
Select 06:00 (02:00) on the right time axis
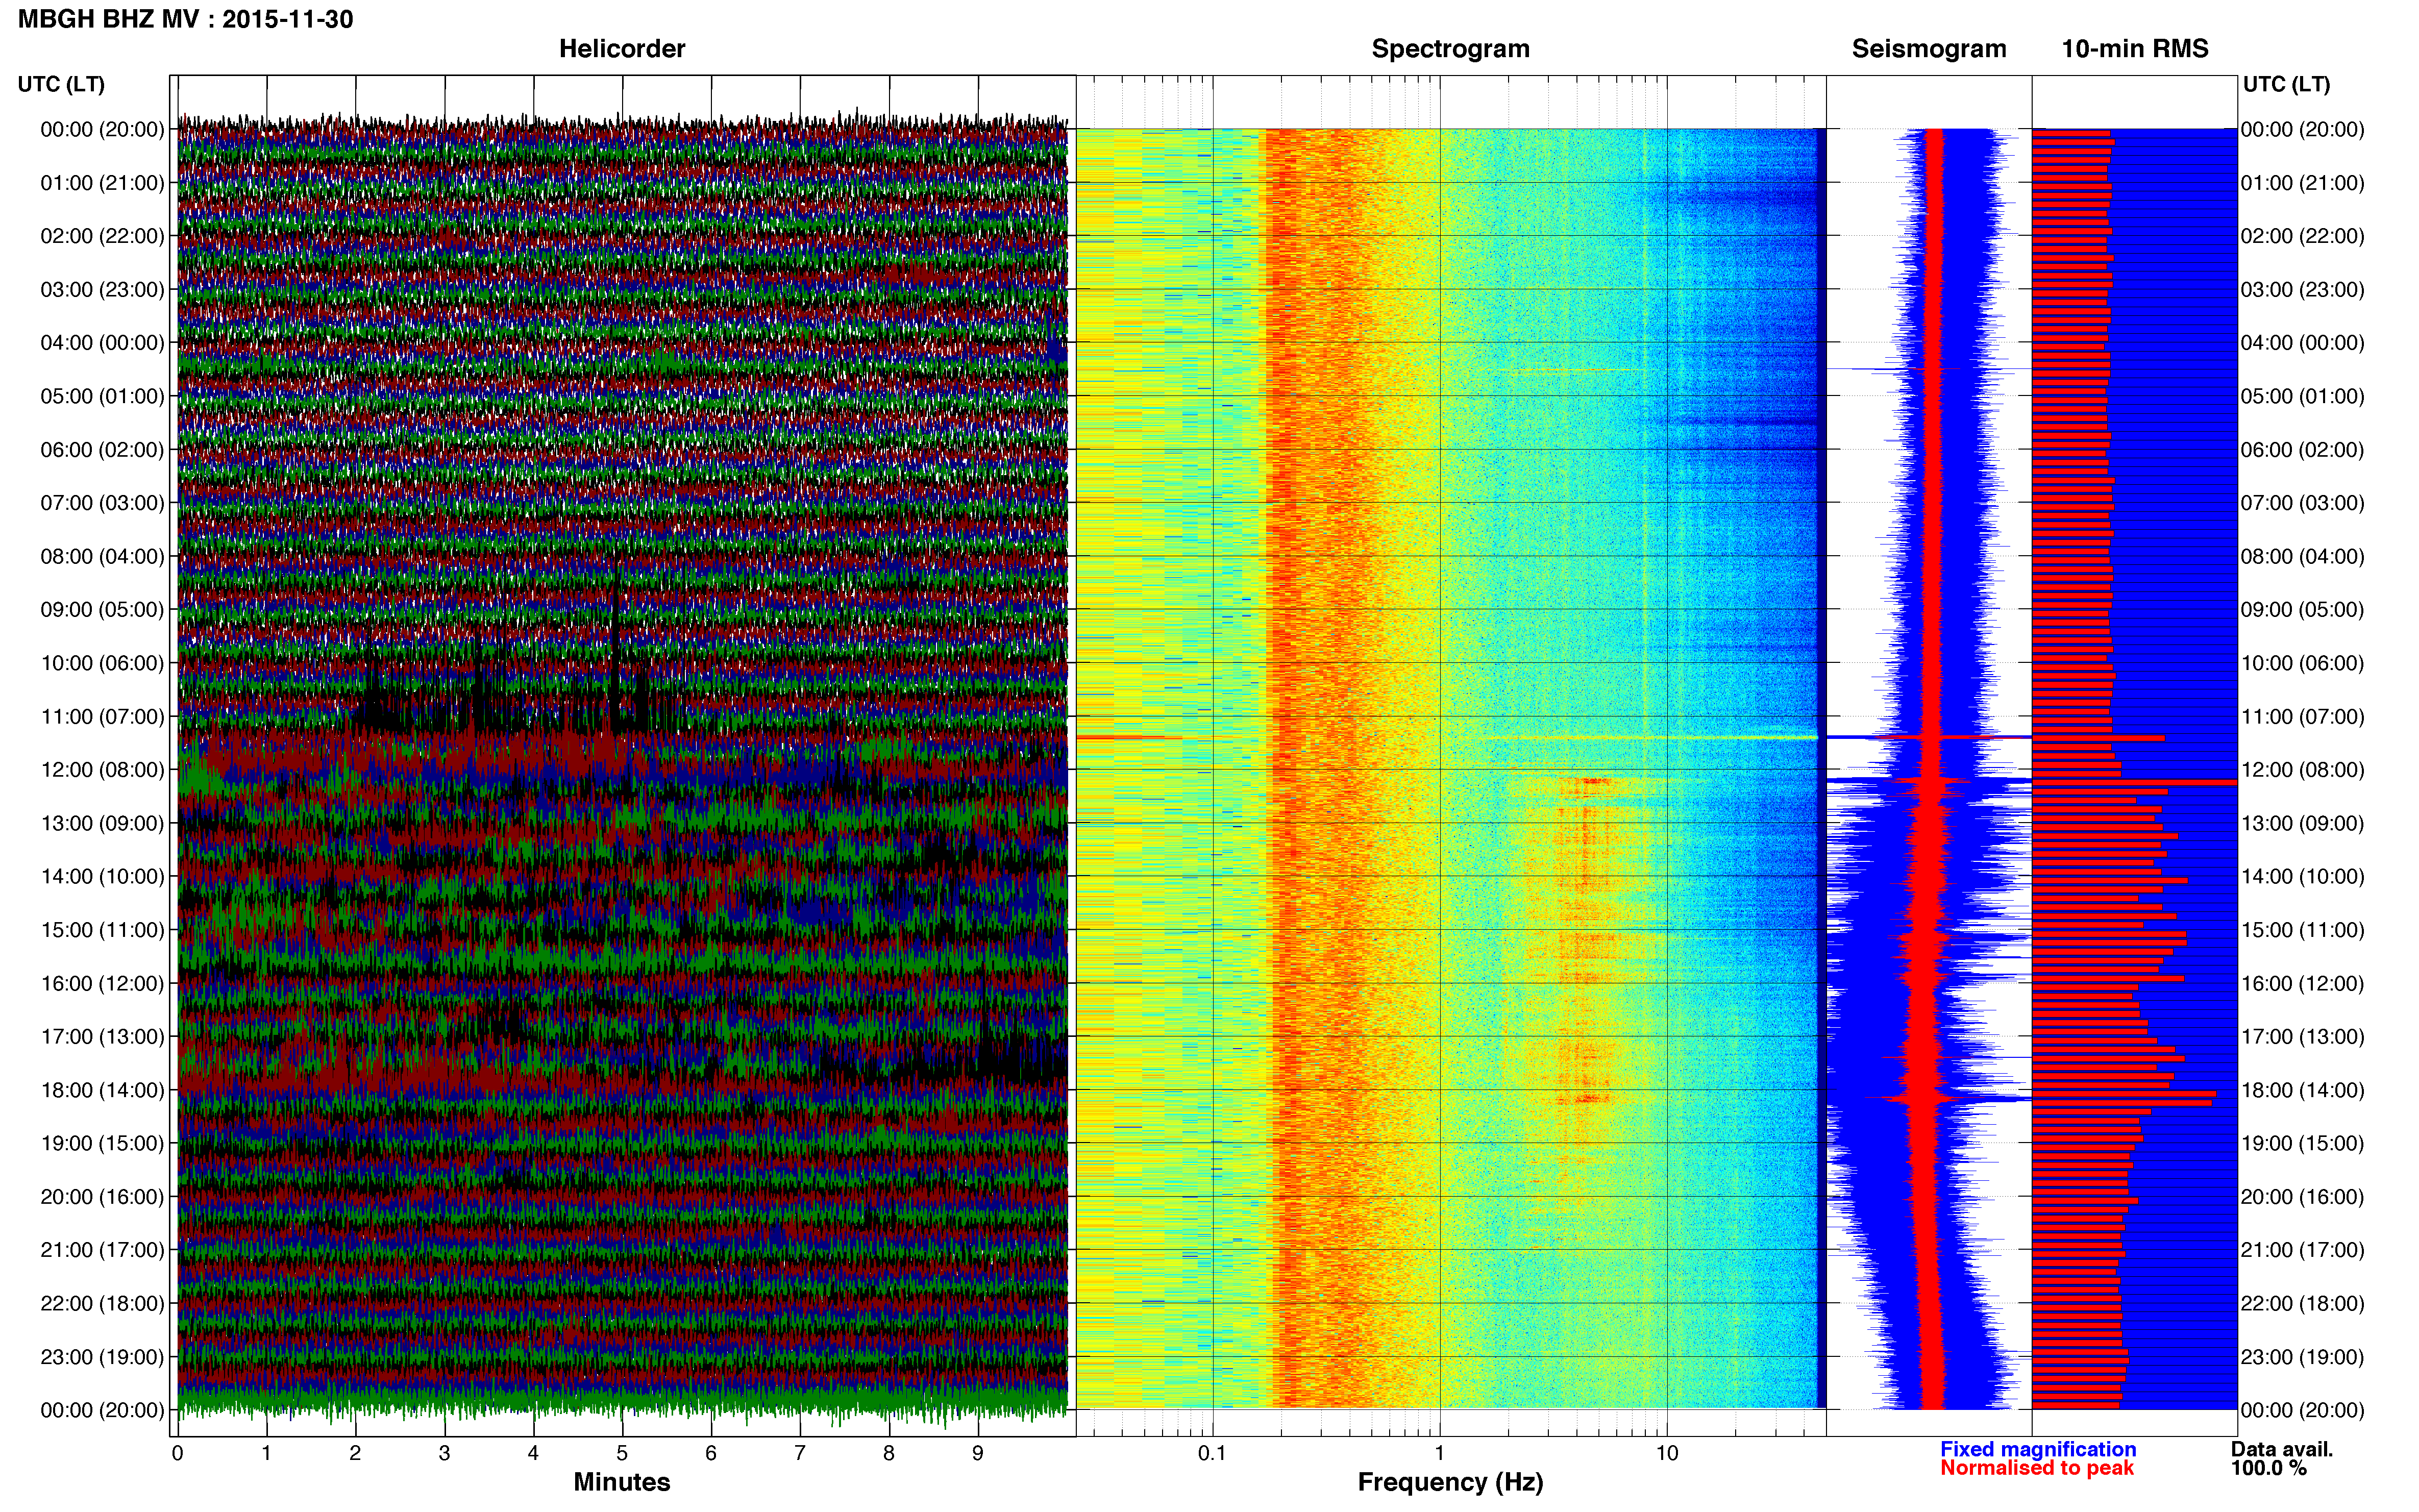point(2303,450)
